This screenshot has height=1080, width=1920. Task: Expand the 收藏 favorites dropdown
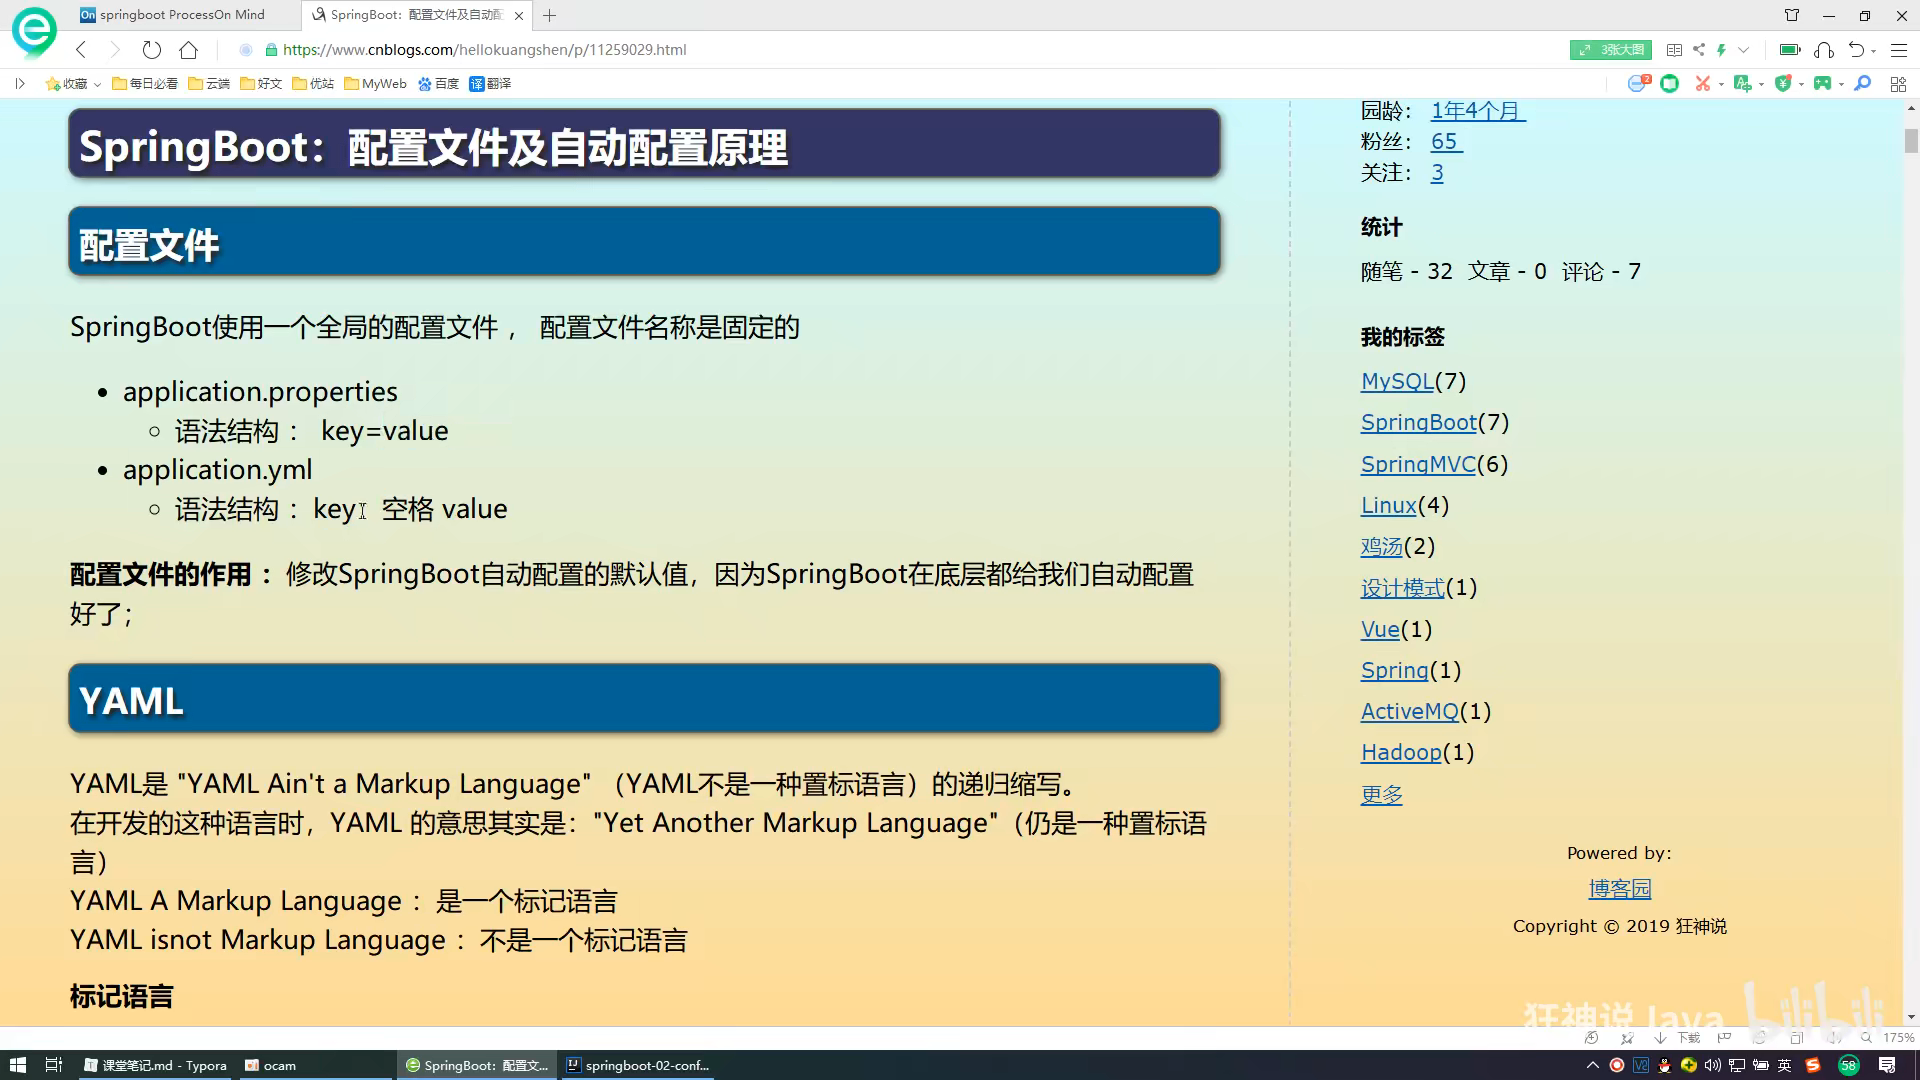[x=97, y=84]
